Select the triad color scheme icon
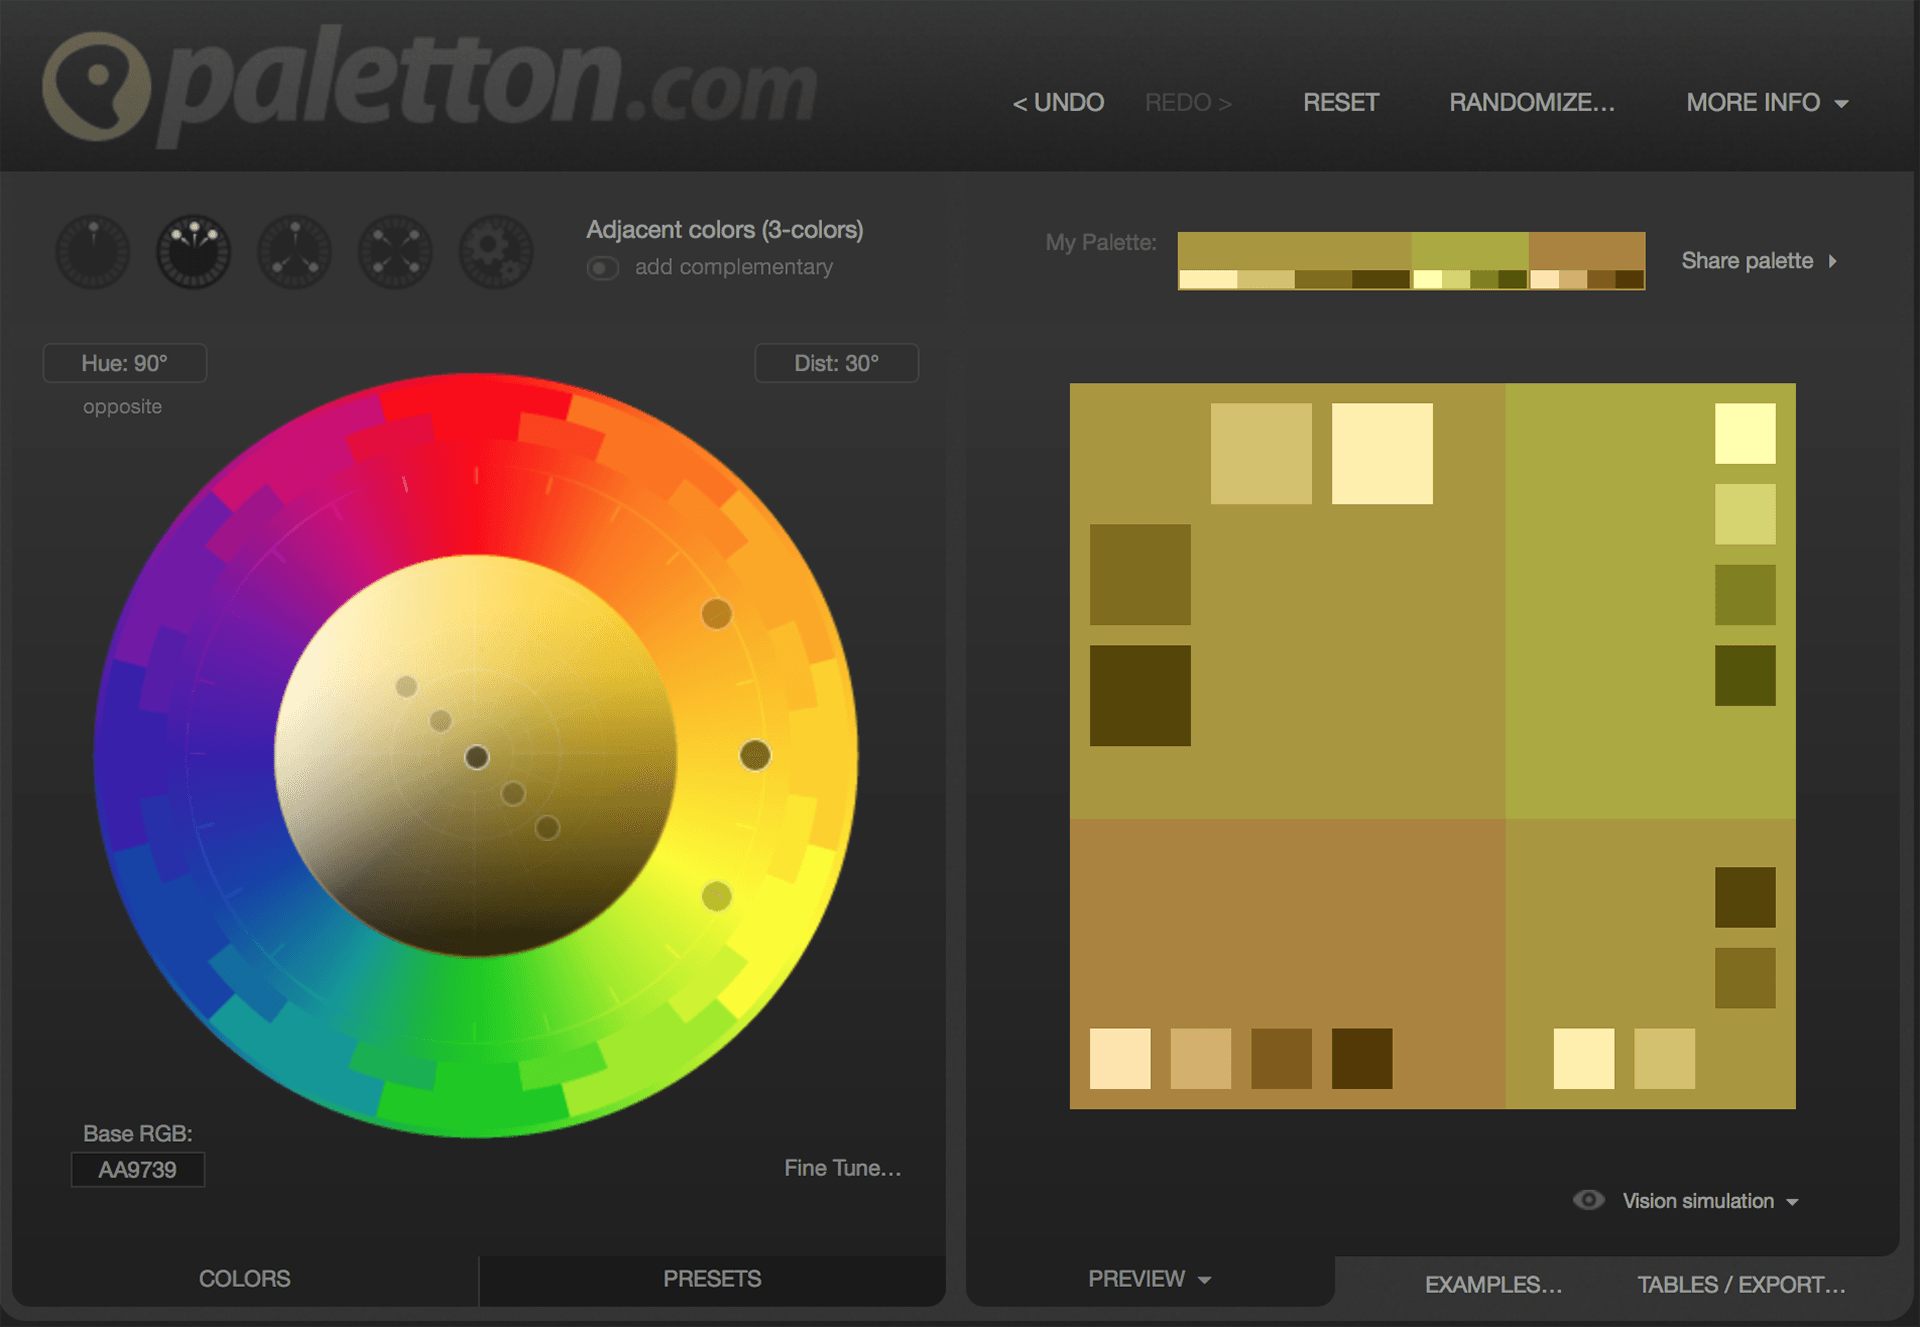The image size is (1920, 1327). pyautogui.click(x=294, y=252)
